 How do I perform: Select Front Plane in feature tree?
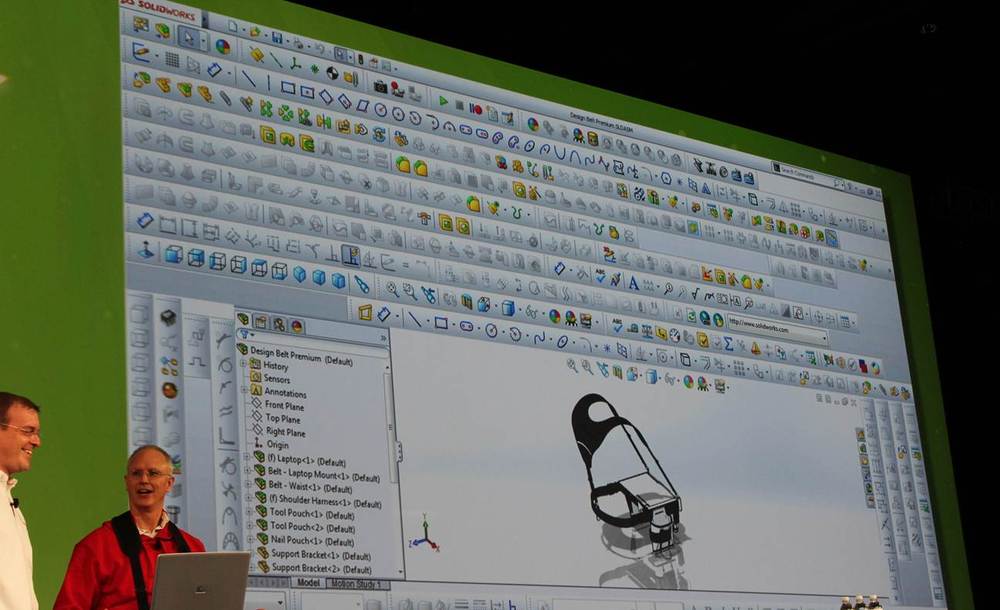pos(284,406)
